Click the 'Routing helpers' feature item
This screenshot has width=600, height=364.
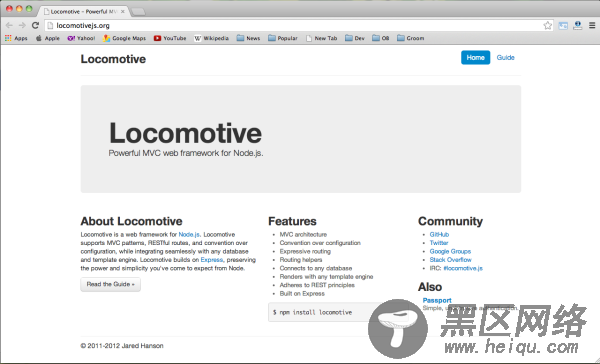(x=301, y=260)
